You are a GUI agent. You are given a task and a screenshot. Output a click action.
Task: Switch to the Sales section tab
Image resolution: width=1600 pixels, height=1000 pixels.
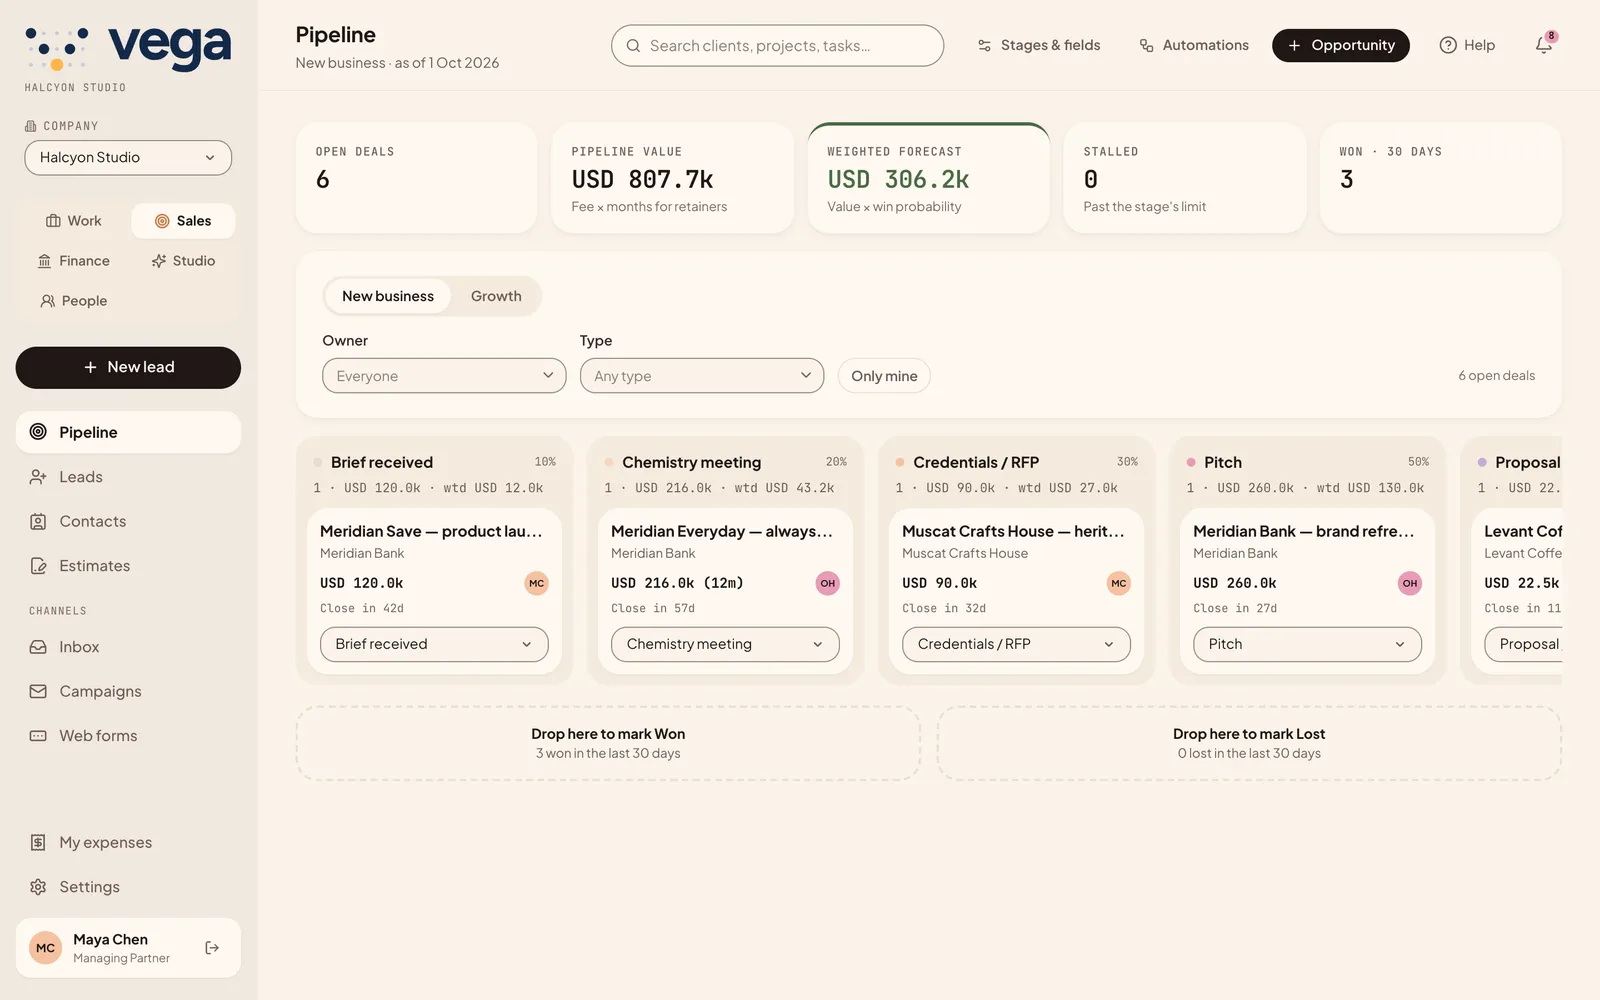pos(183,221)
